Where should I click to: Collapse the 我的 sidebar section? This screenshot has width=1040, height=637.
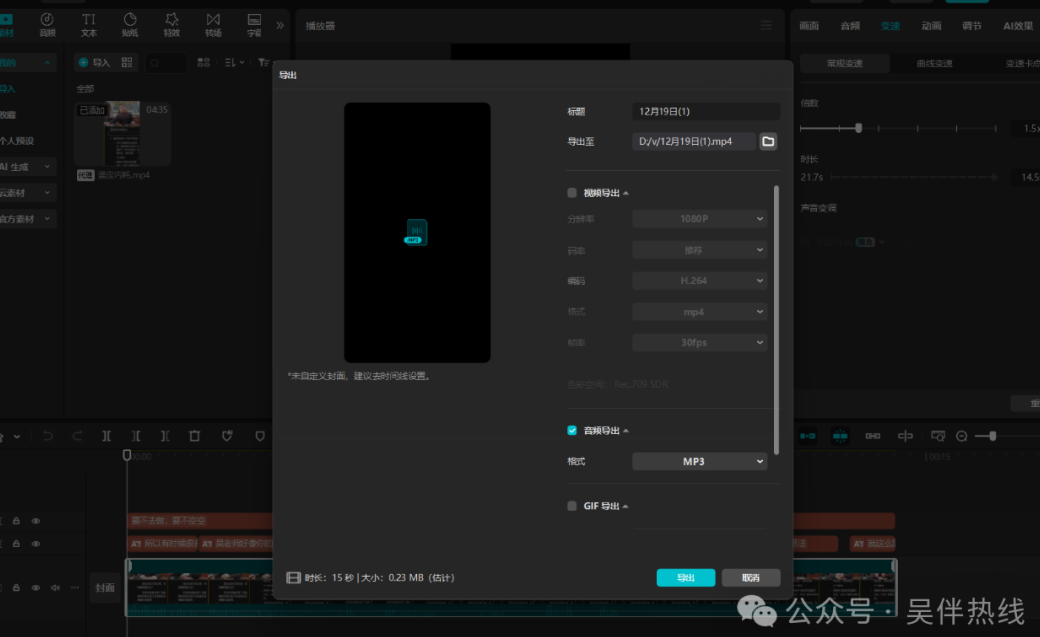46,62
